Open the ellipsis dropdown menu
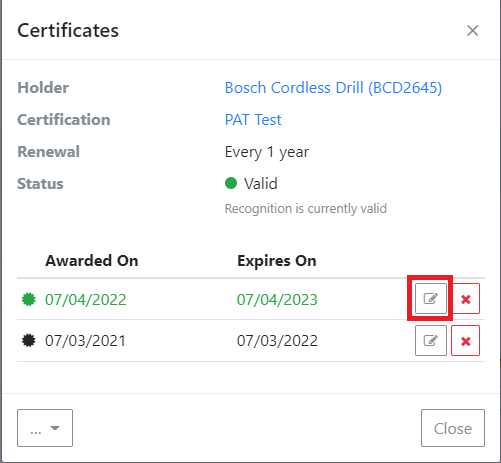 [x=45, y=428]
